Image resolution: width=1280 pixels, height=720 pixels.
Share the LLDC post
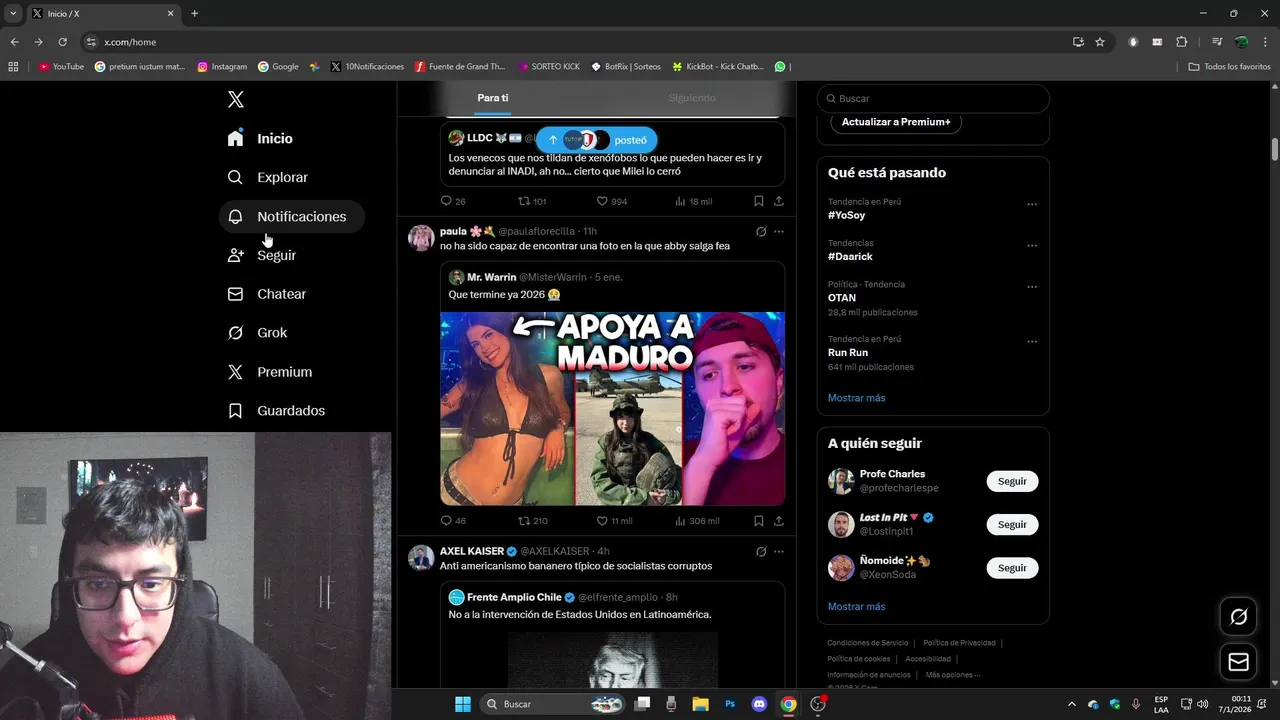coord(779,201)
